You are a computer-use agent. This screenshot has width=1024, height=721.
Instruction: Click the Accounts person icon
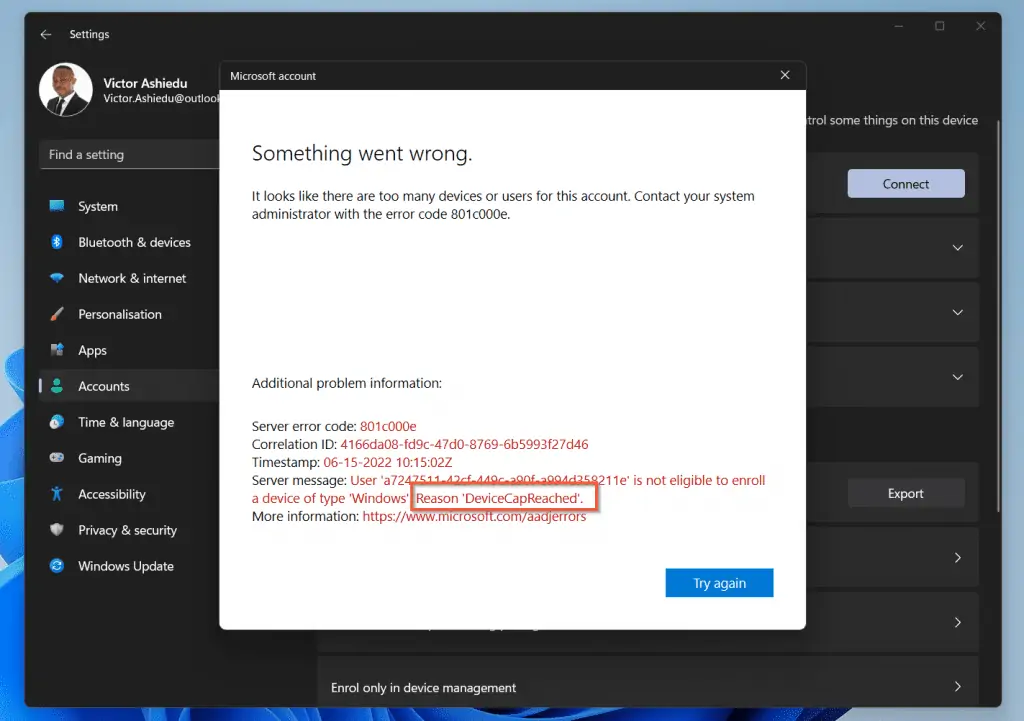[57, 386]
